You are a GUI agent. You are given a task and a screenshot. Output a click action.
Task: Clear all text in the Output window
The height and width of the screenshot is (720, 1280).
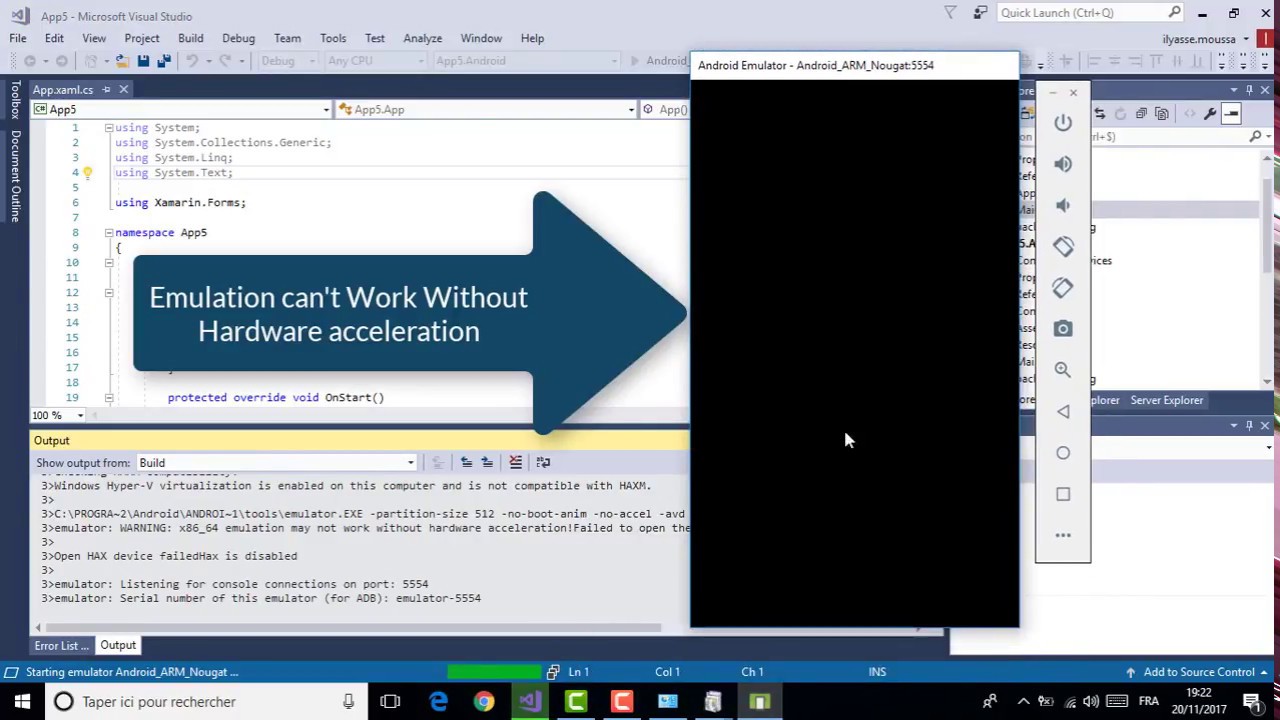(x=515, y=462)
